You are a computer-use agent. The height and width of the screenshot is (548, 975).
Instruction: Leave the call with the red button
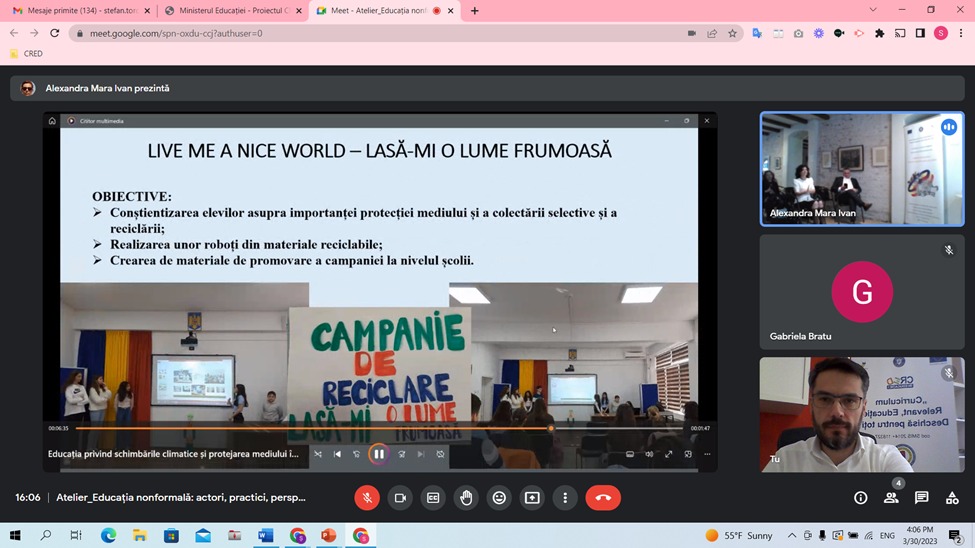(603, 498)
